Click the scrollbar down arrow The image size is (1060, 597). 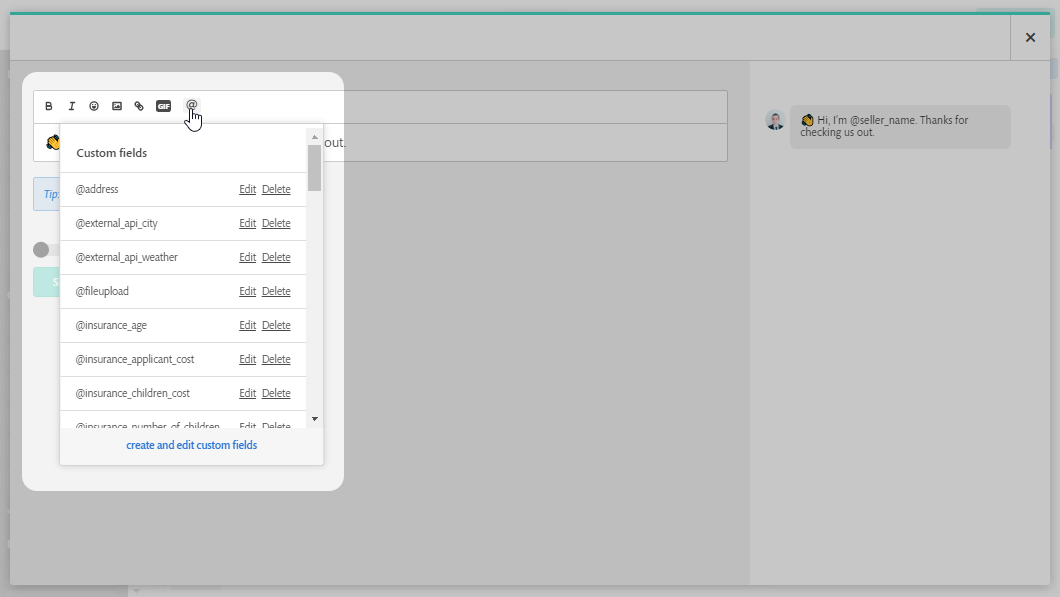point(313,417)
